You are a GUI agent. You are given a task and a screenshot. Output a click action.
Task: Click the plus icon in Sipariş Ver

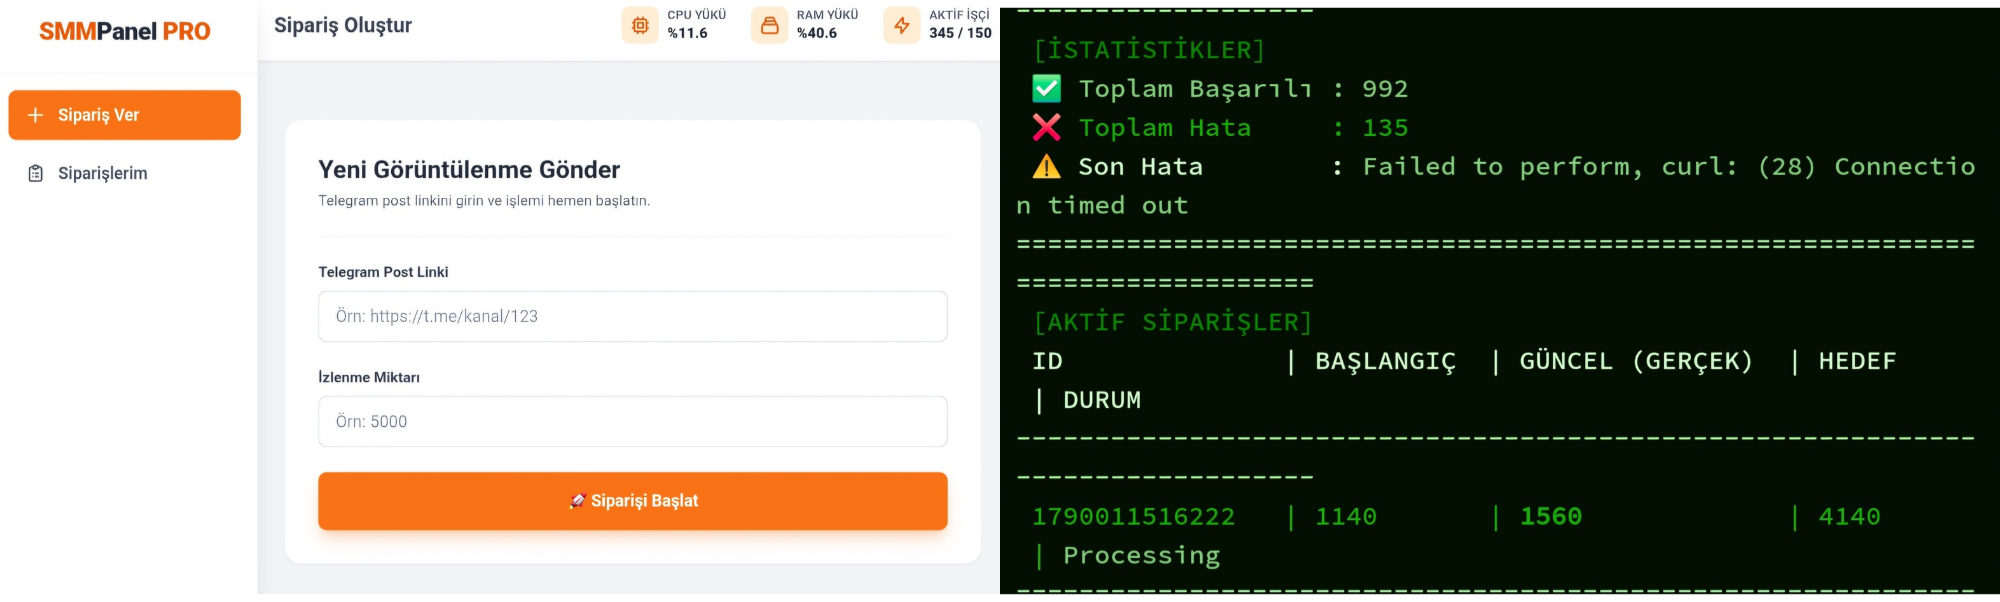(x=35, y=115)
